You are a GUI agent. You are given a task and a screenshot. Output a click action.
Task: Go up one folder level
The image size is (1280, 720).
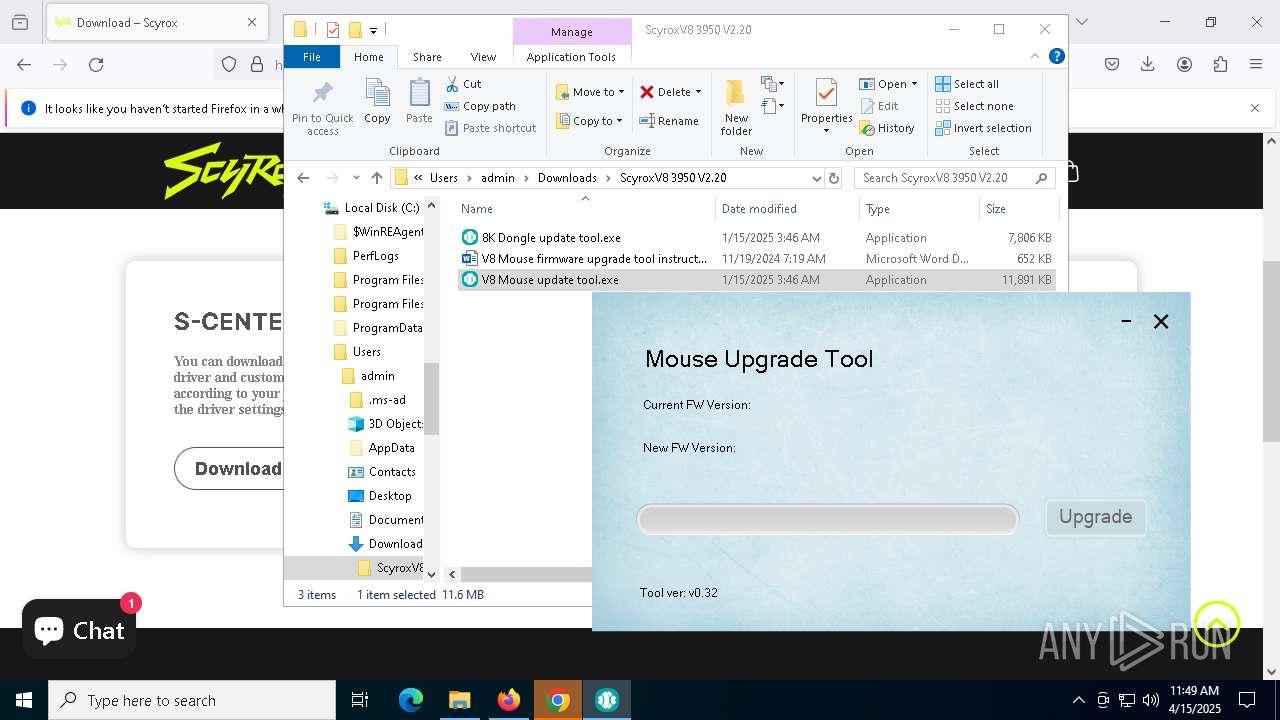click(x=376, y=178)
